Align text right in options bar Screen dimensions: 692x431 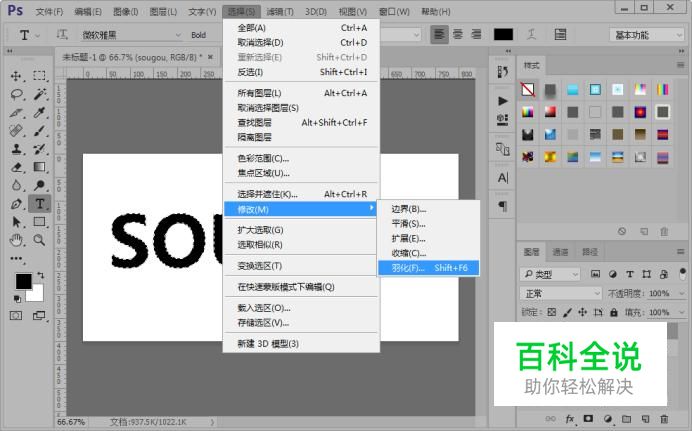(476, 34)
